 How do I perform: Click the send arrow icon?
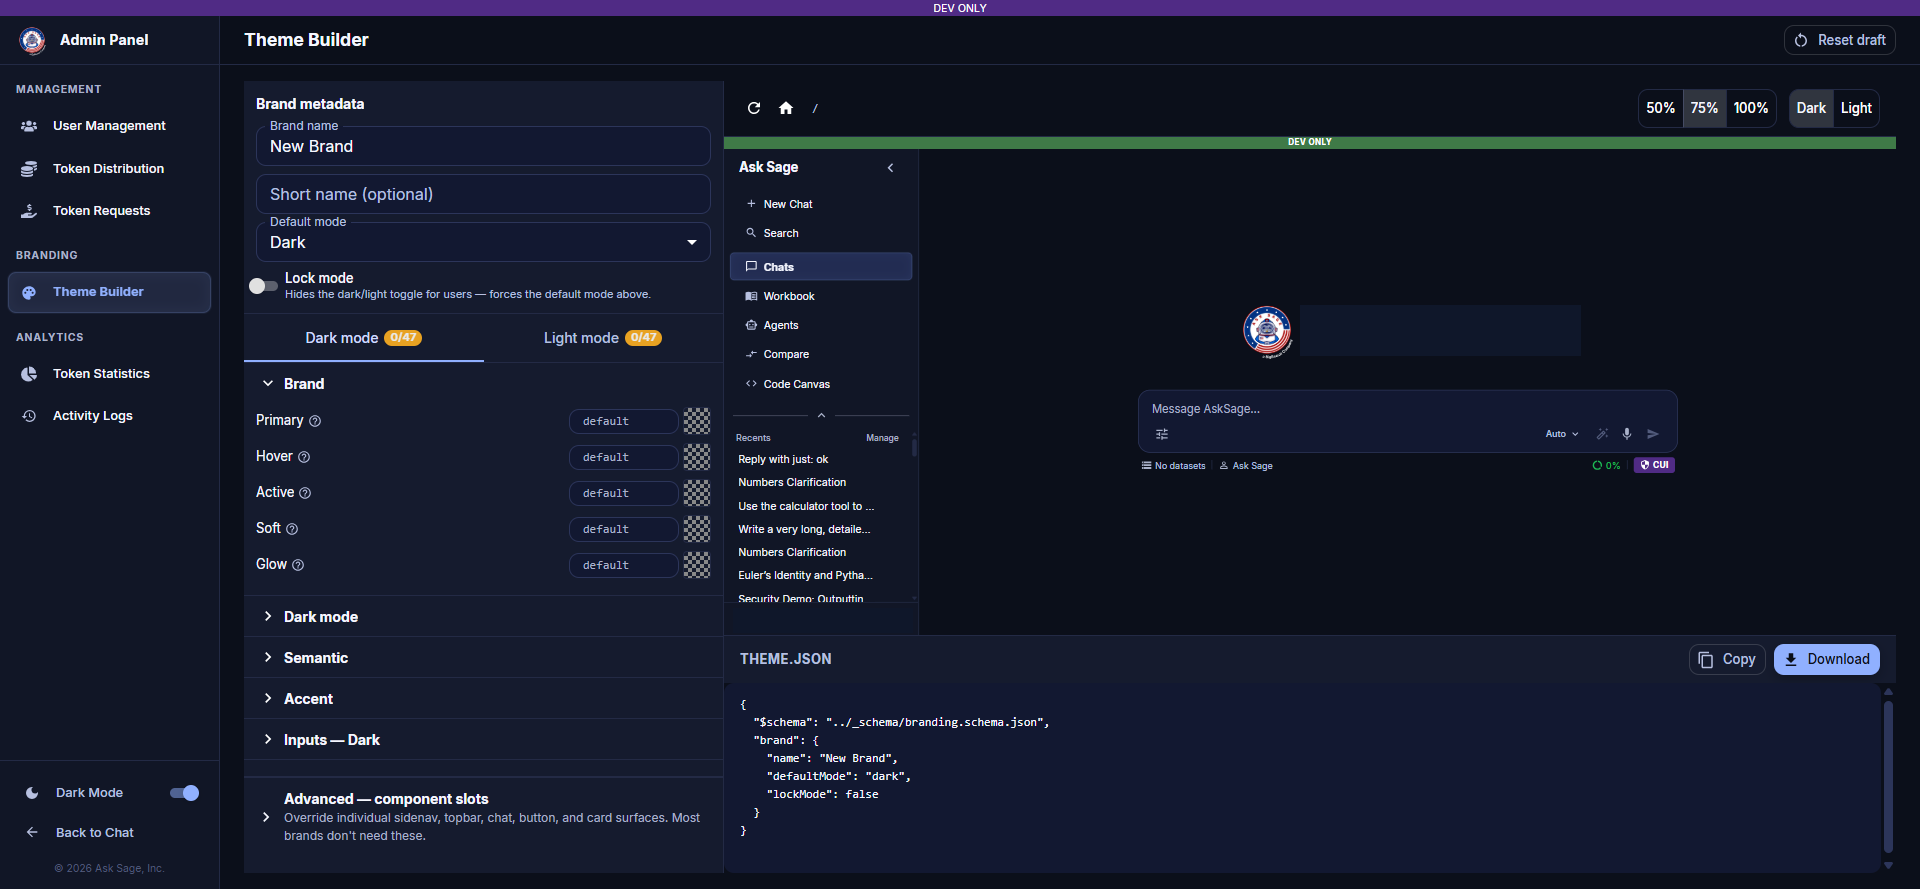tap(1653, 434)
